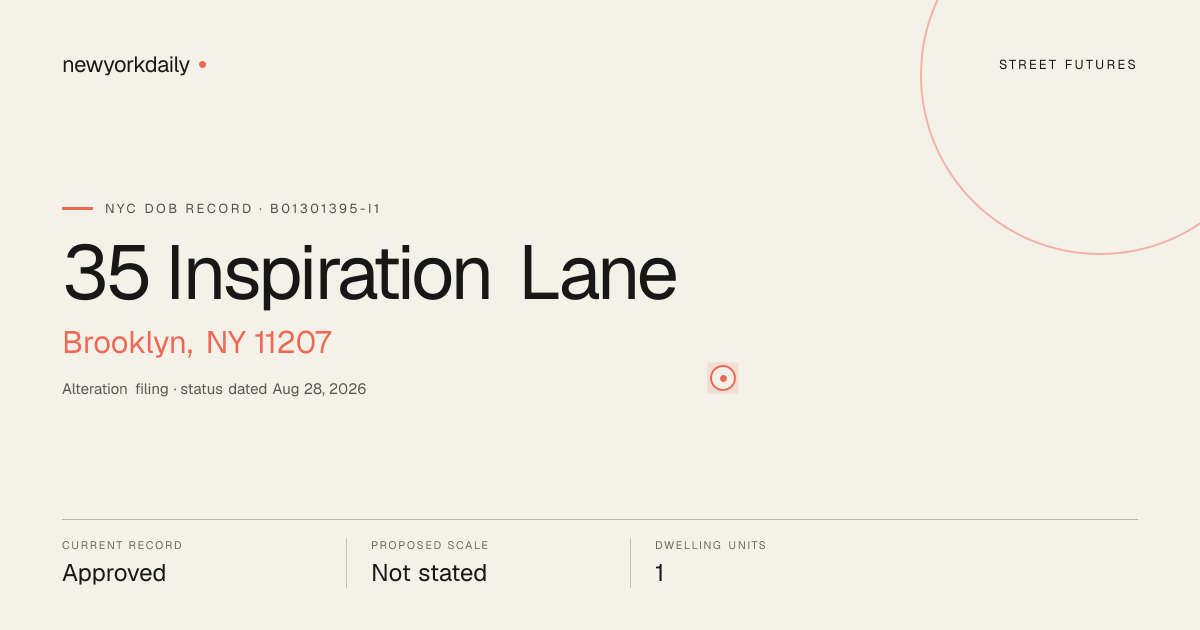Click the 35 Inspiration Lane headline
Viewport: 1200px width, 630px height.
(370, 273)
